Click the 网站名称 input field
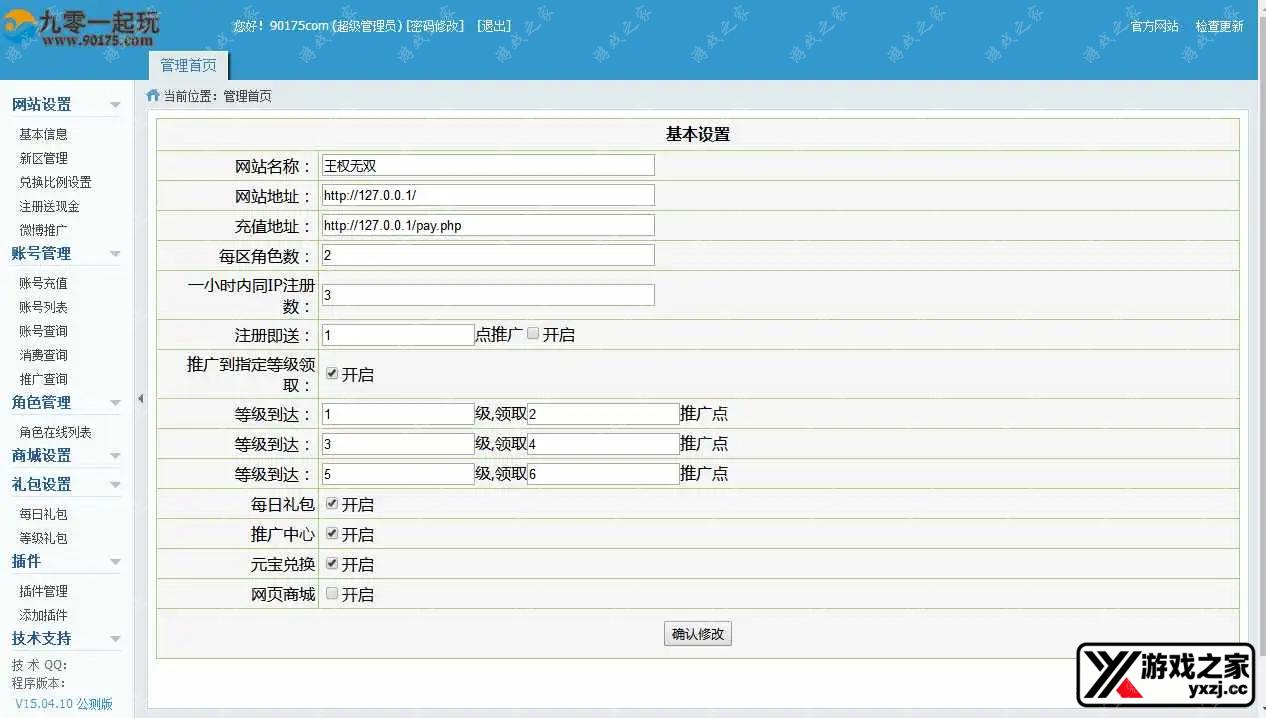1266x718 pixels. click(488, 165)
